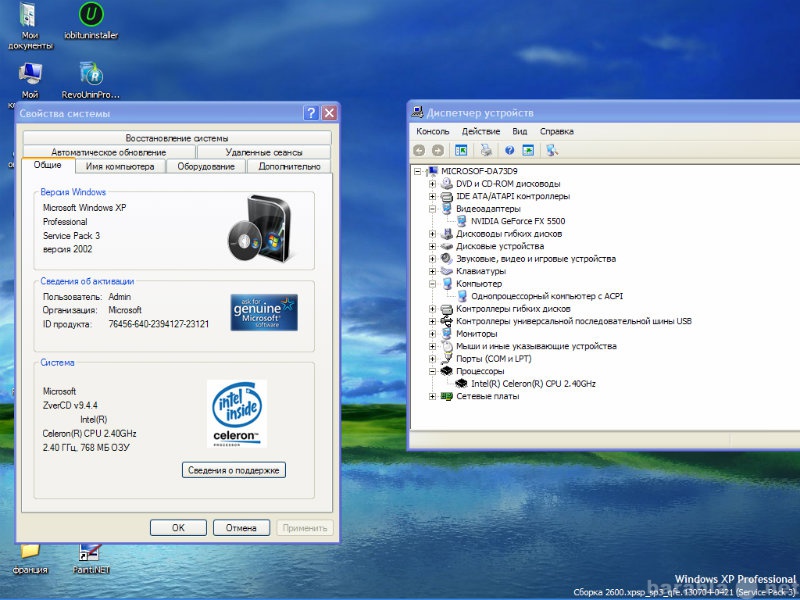
Task: Switch to the Удаленные сеансы tab
Action: [264, 152]
